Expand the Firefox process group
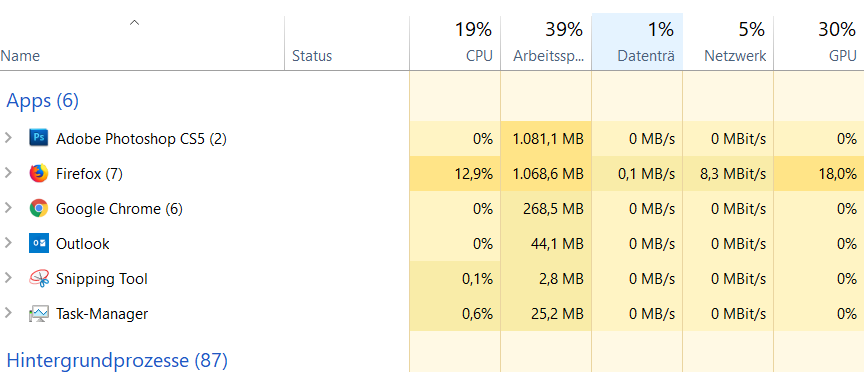Viewport: 864px width, 372px height. coord(8,173)
